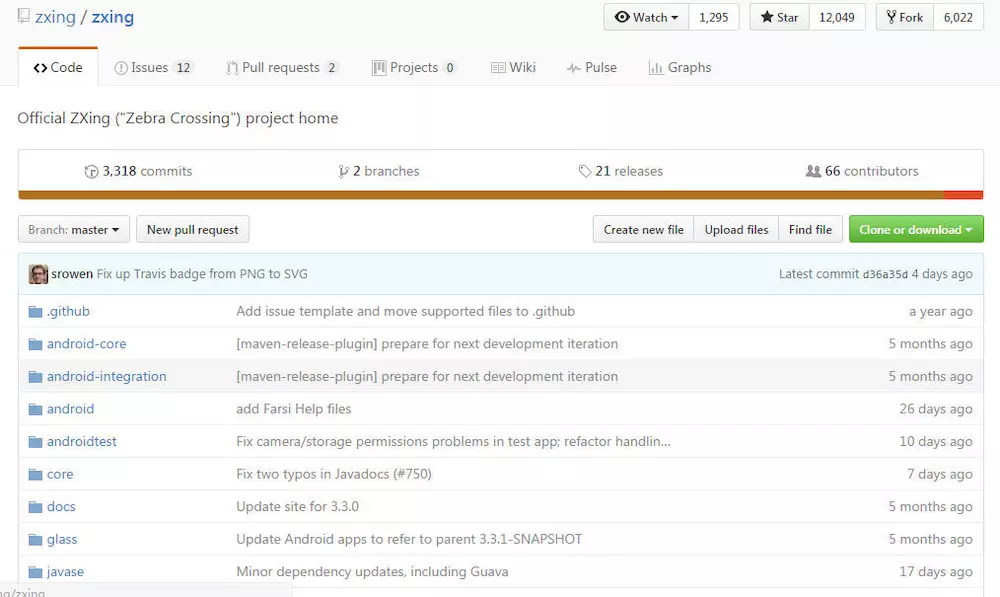Click the language breakdown color bar
Image resolution: width=1000 pixels, height=597 pixels.
(x=501, y=195)
